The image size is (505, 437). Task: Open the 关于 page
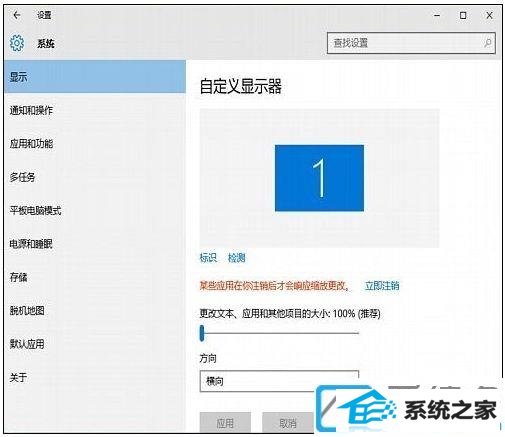95,377
